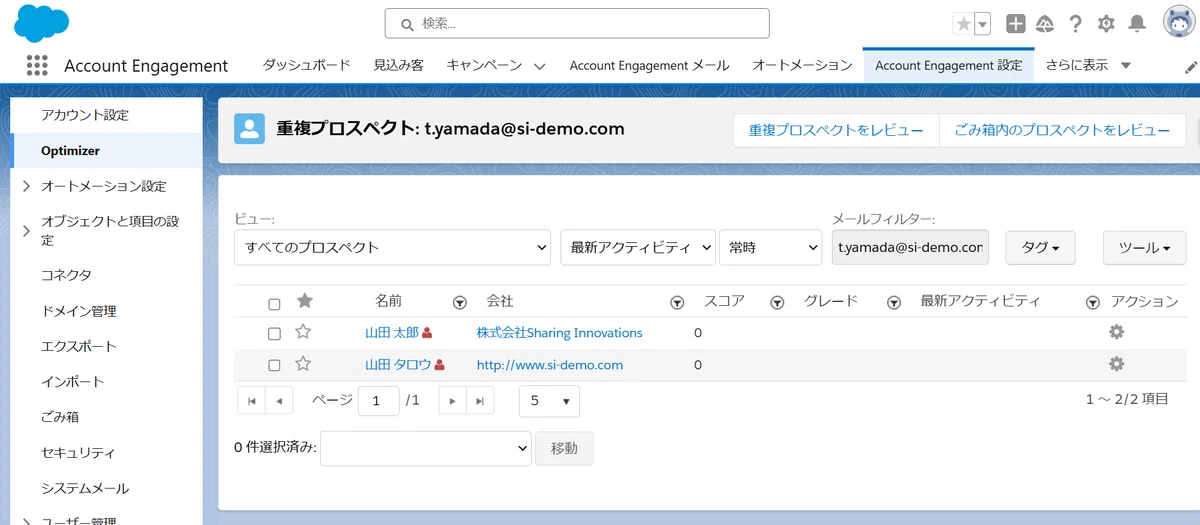Click the notifications bell icon

pyautogui.click(x=1137, y=24)
